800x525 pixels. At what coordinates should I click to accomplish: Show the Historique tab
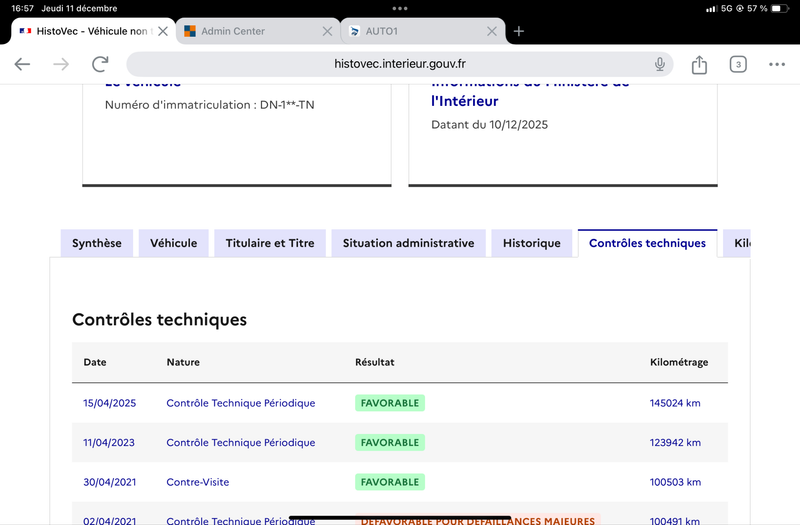coord(532,243)
